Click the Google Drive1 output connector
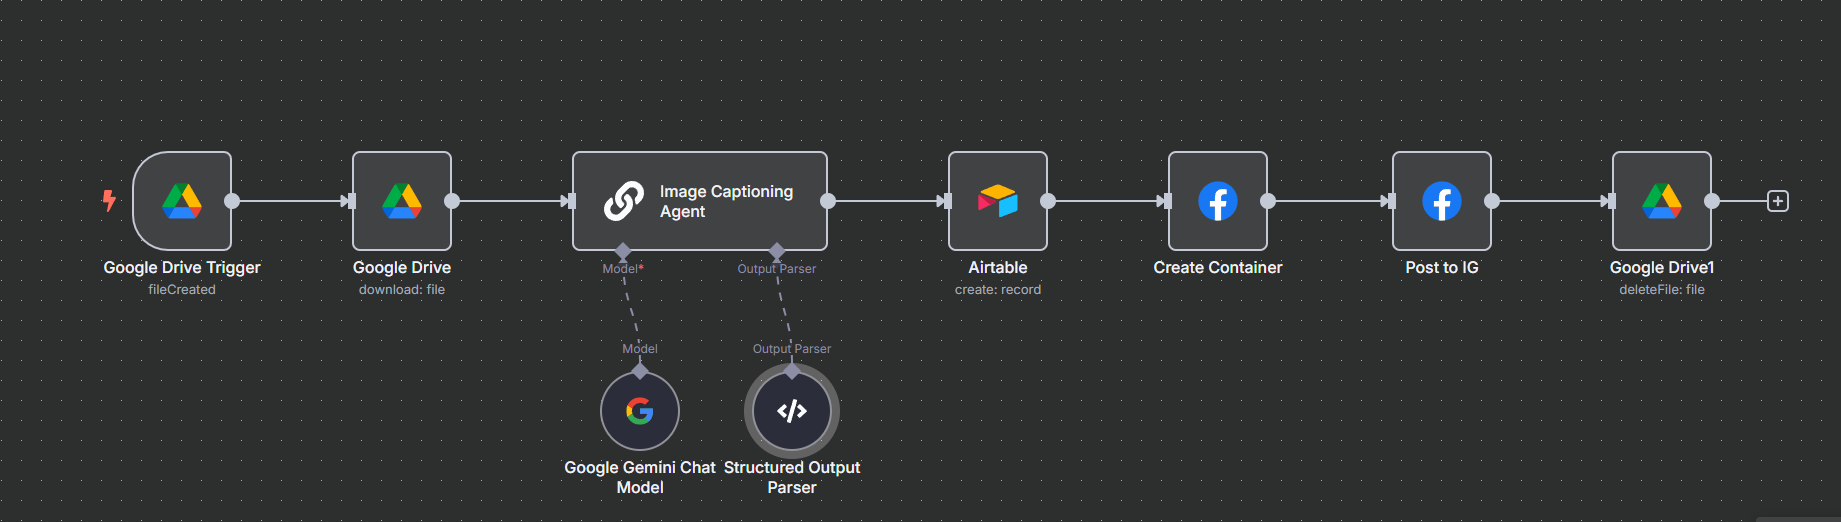Screen dimensions: 1841x522 click(x=1712, y=201)
